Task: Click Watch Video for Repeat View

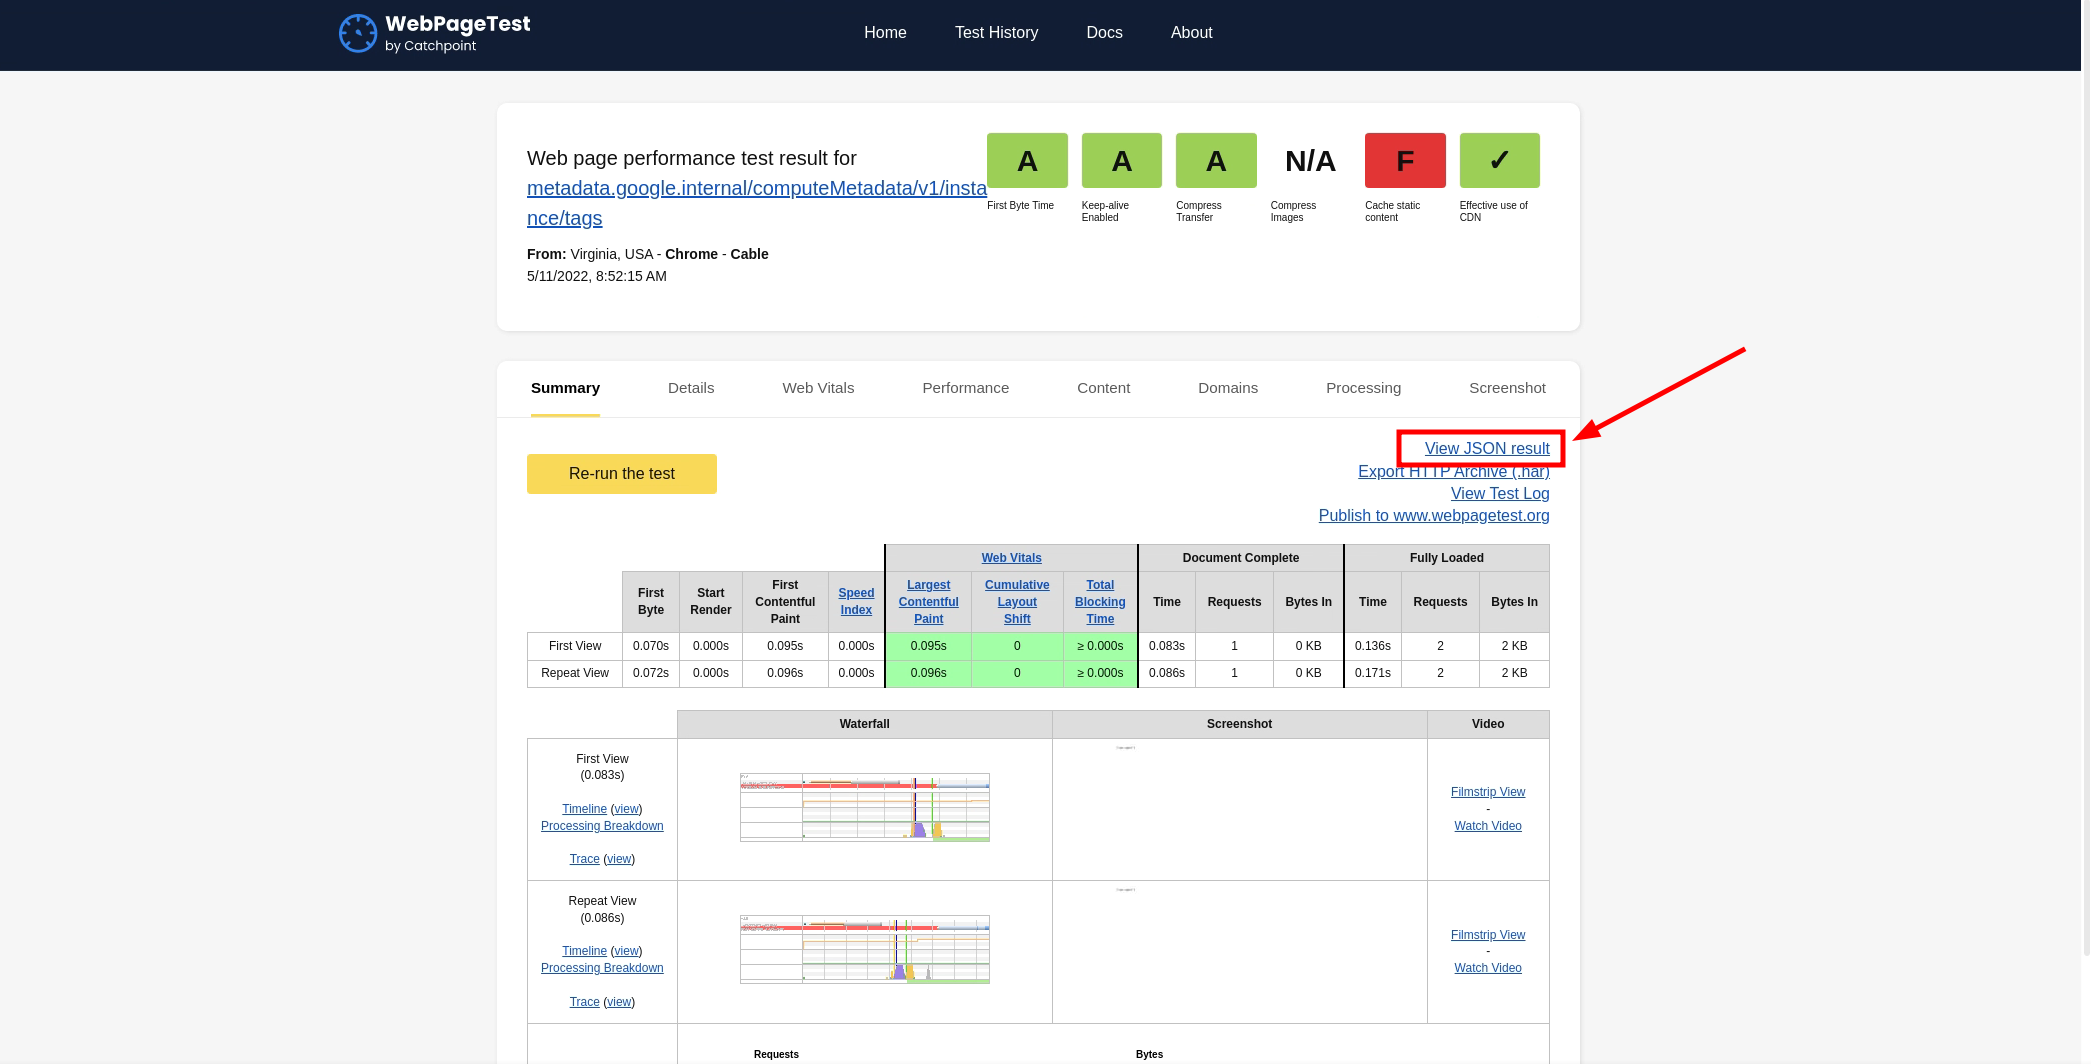Action: (x=1487, y=968)
